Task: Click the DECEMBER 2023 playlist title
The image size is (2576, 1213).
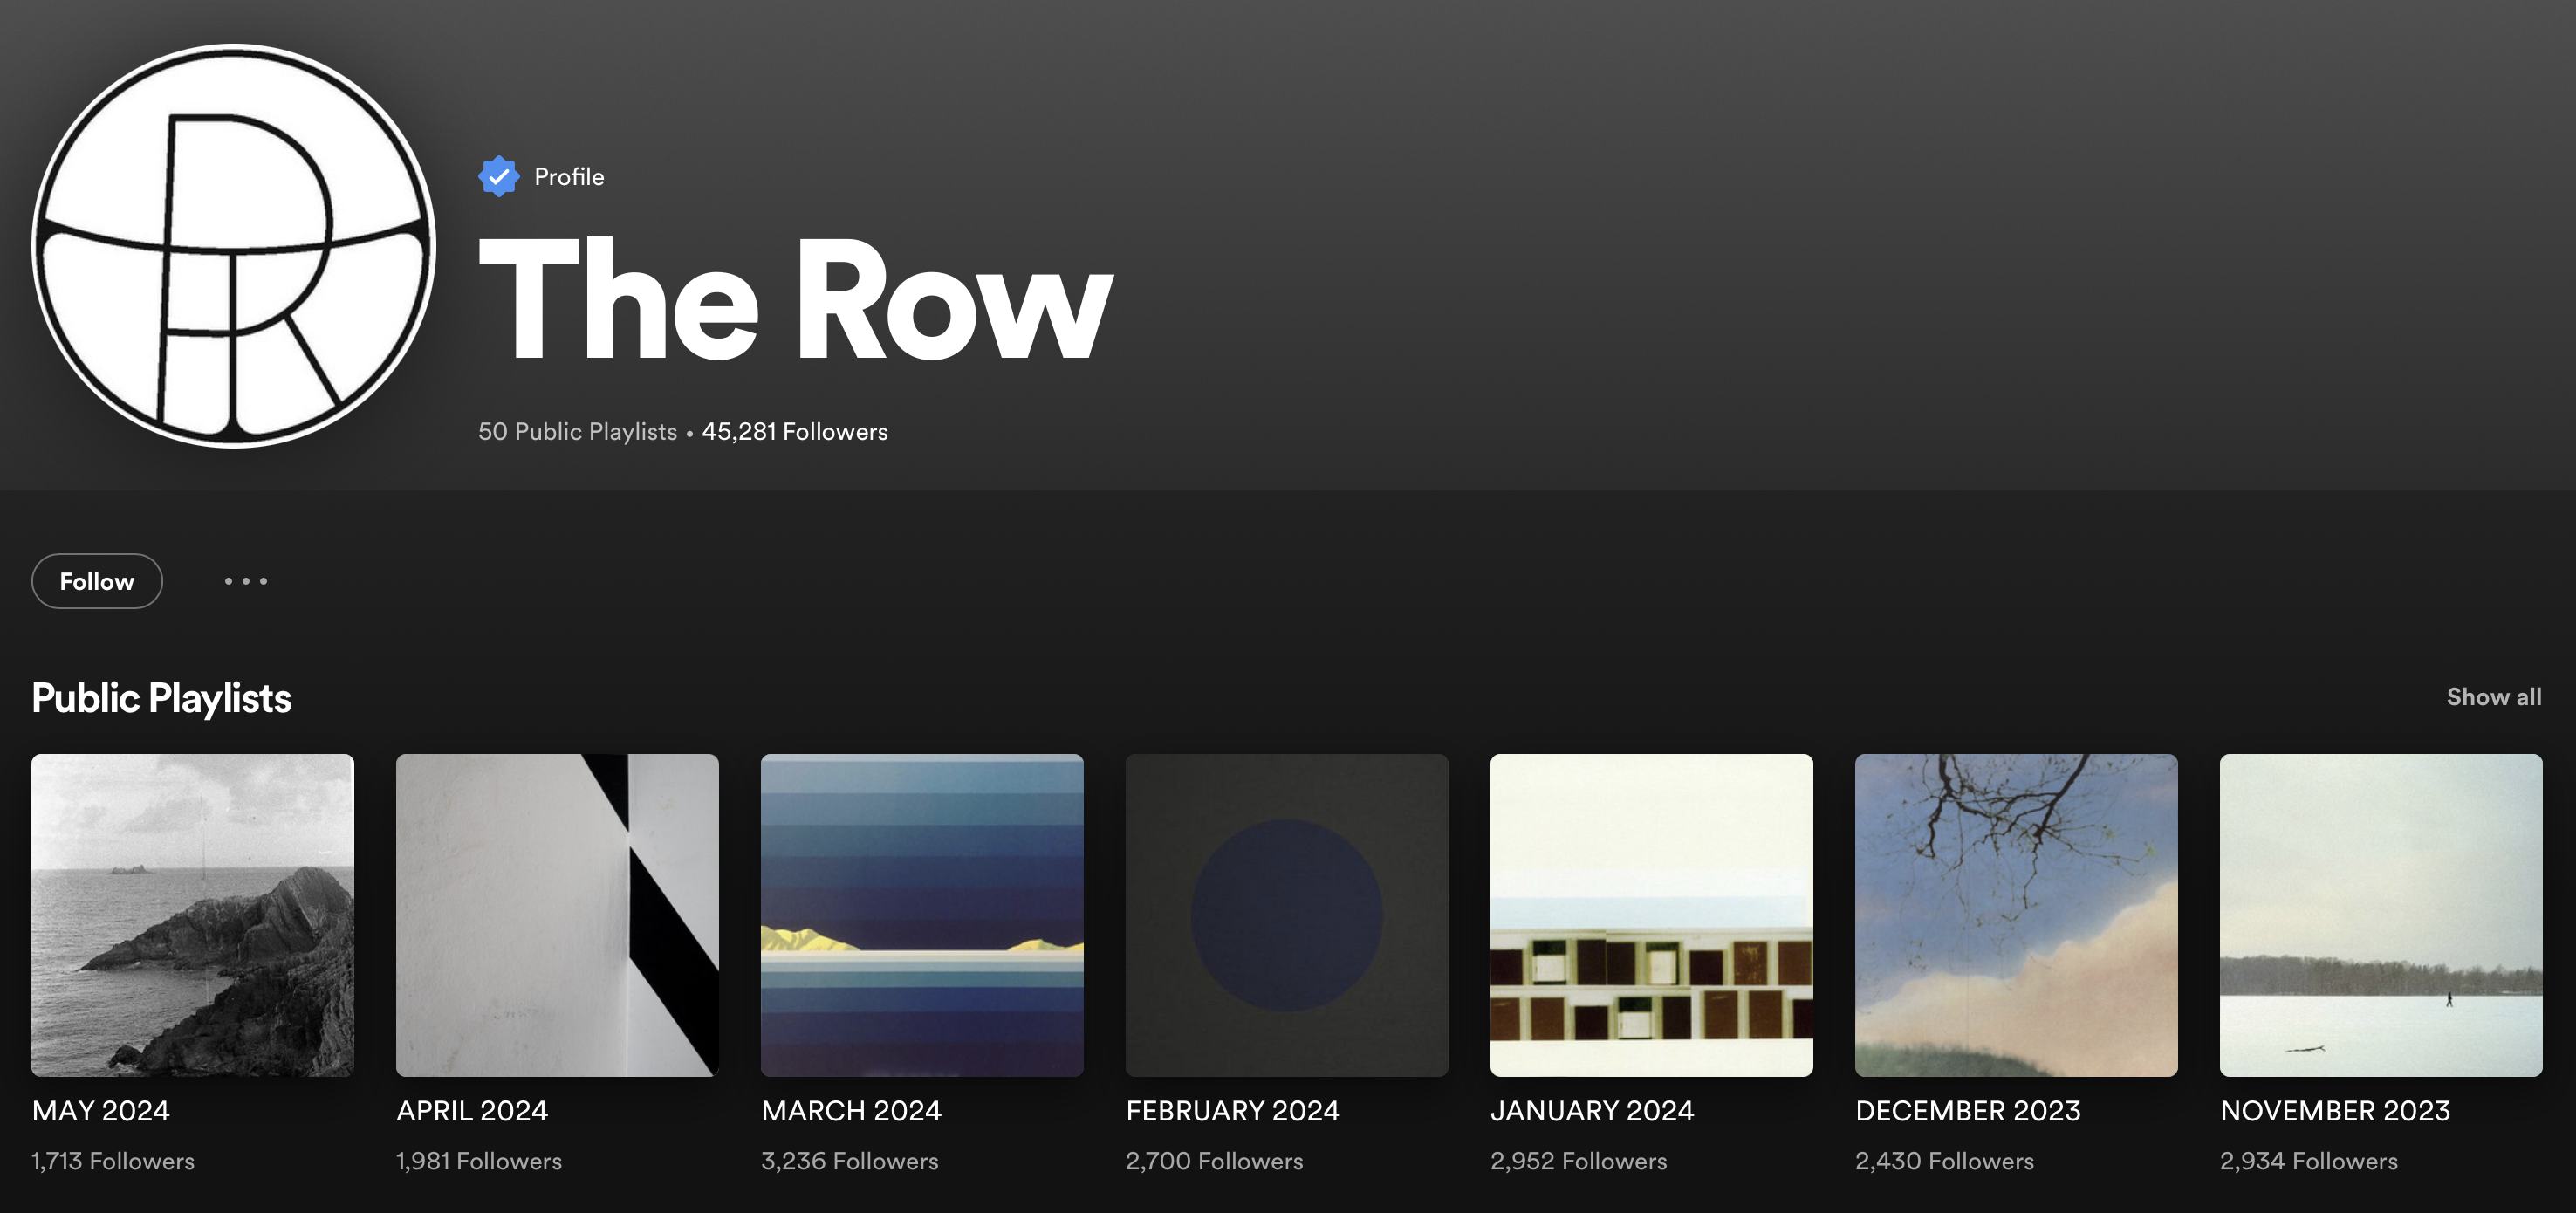Action: [x=1967, y=1111]
